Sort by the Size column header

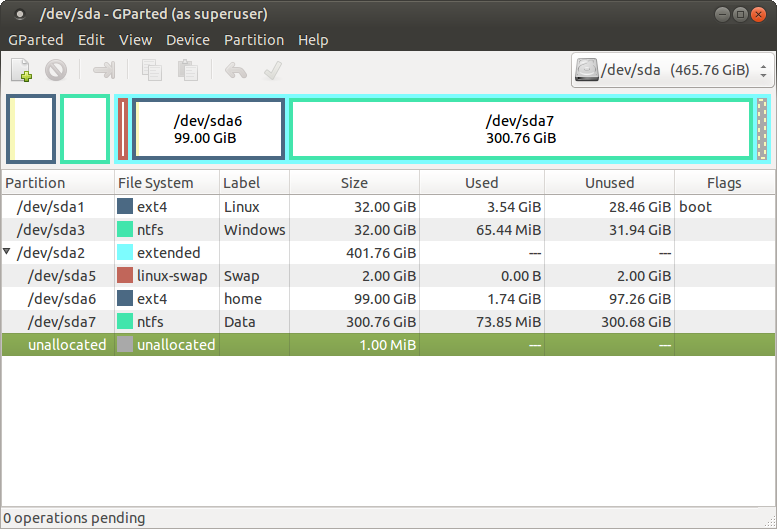pyautogui.click(x=354, y=183)
